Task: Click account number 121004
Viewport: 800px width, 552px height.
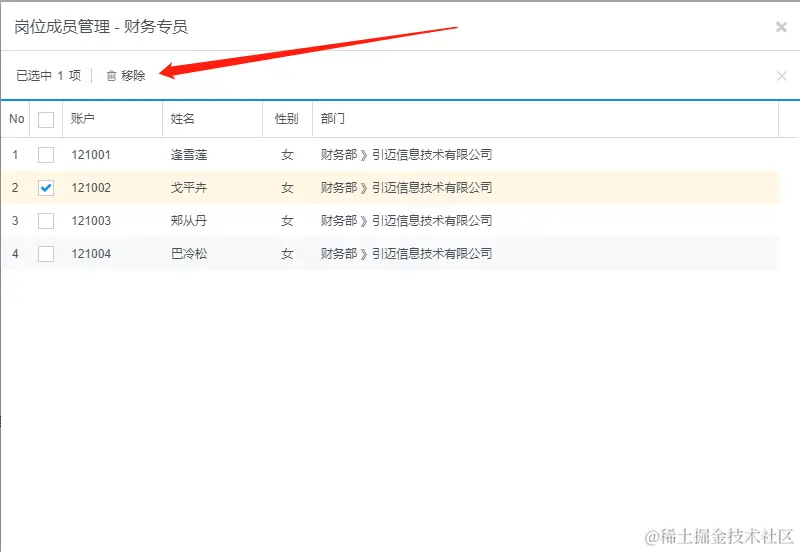Action: 91,254
